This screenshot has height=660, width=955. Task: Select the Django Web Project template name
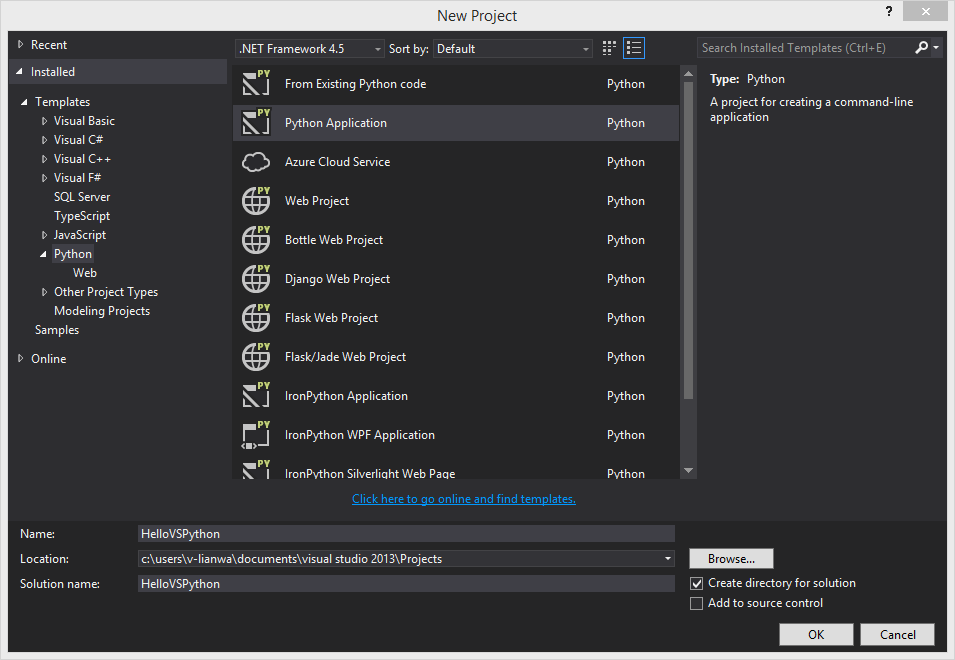[x=337, y=279]
